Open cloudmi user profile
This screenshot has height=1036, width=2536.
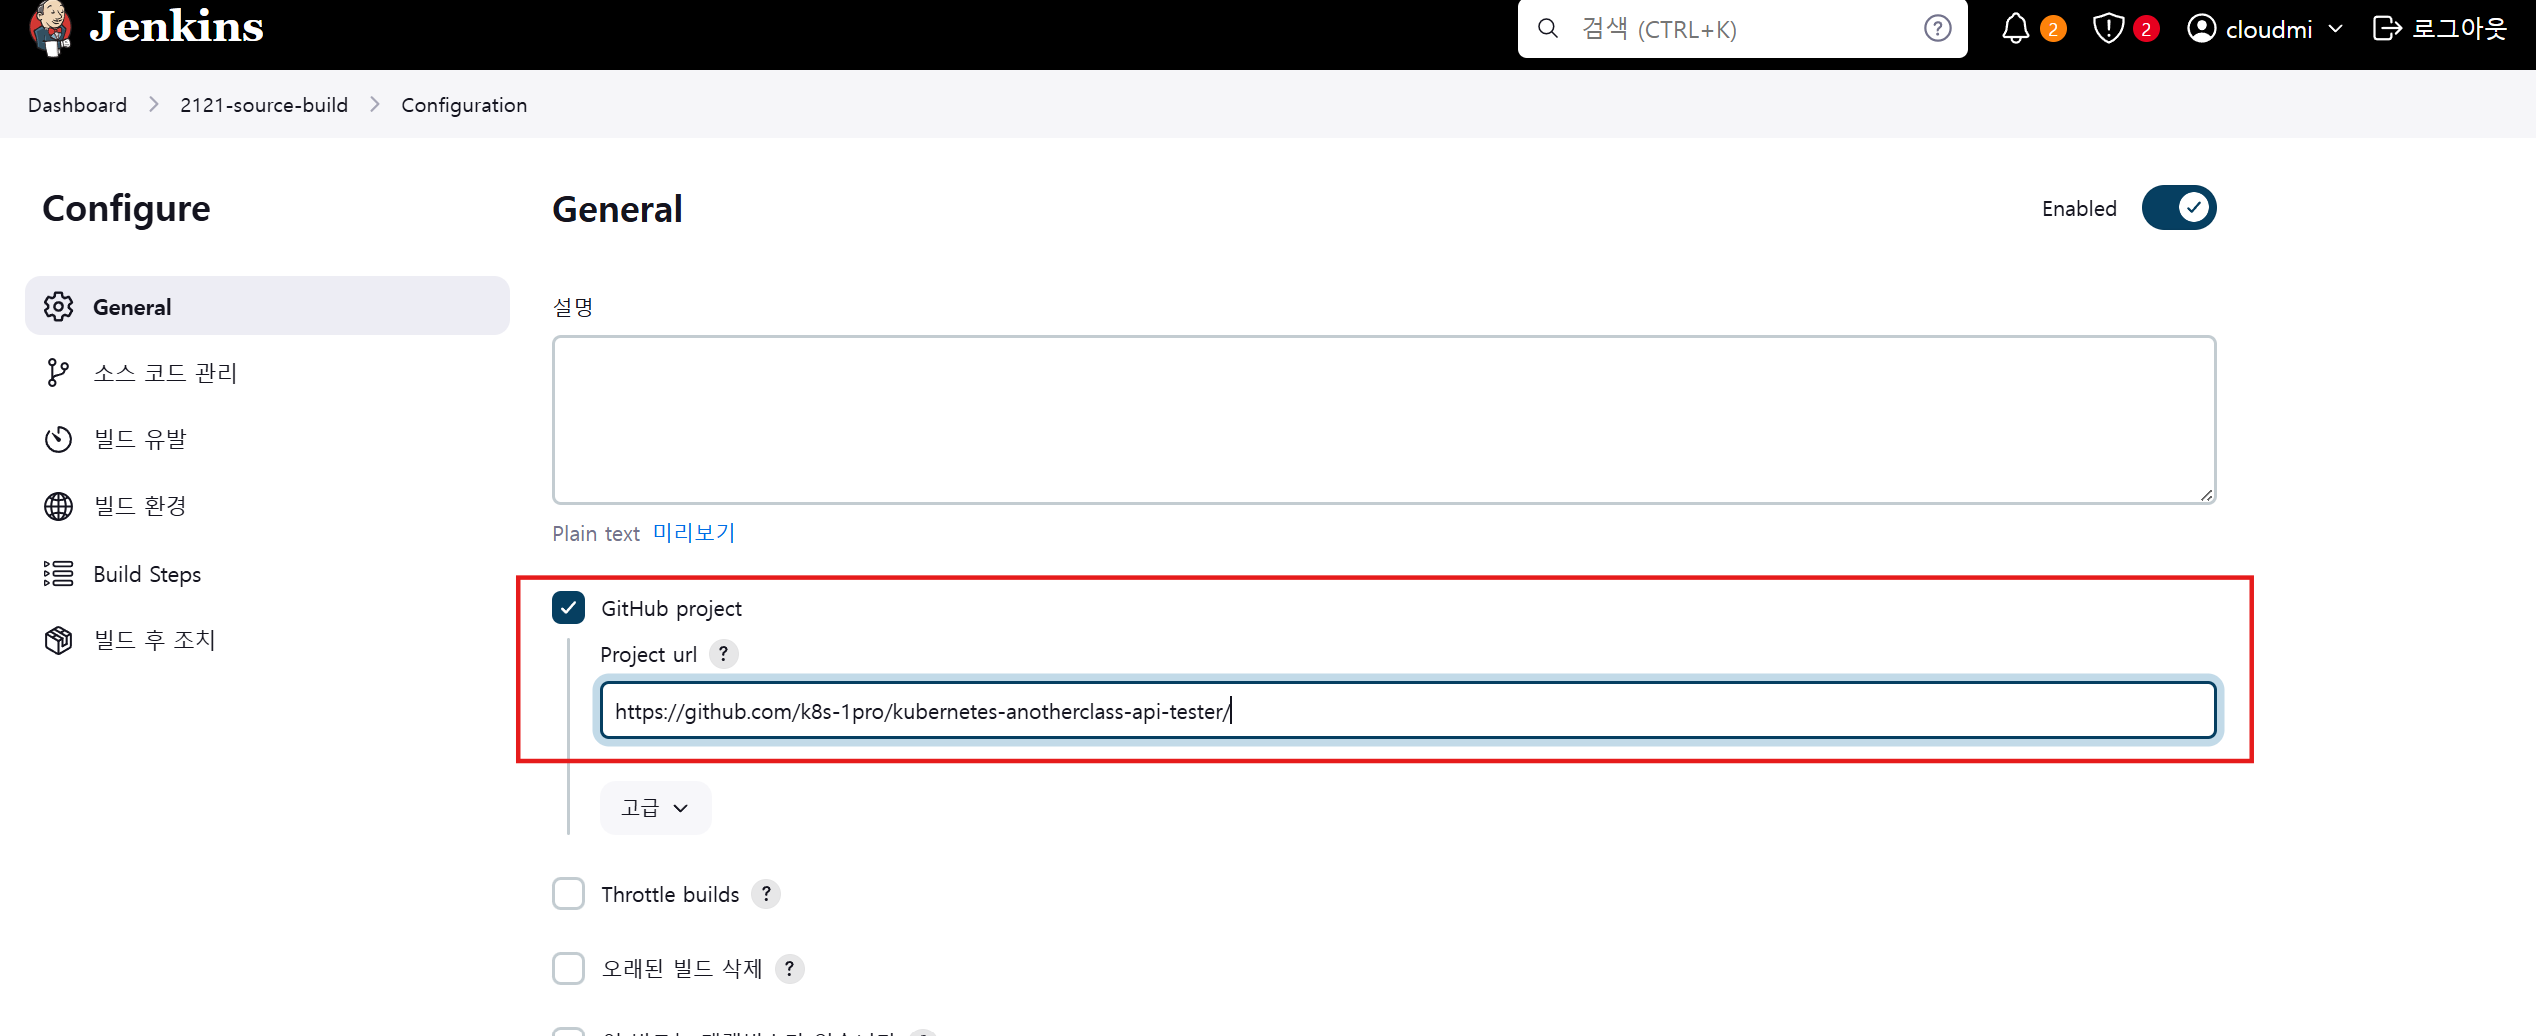click(x=2250, y=29)
